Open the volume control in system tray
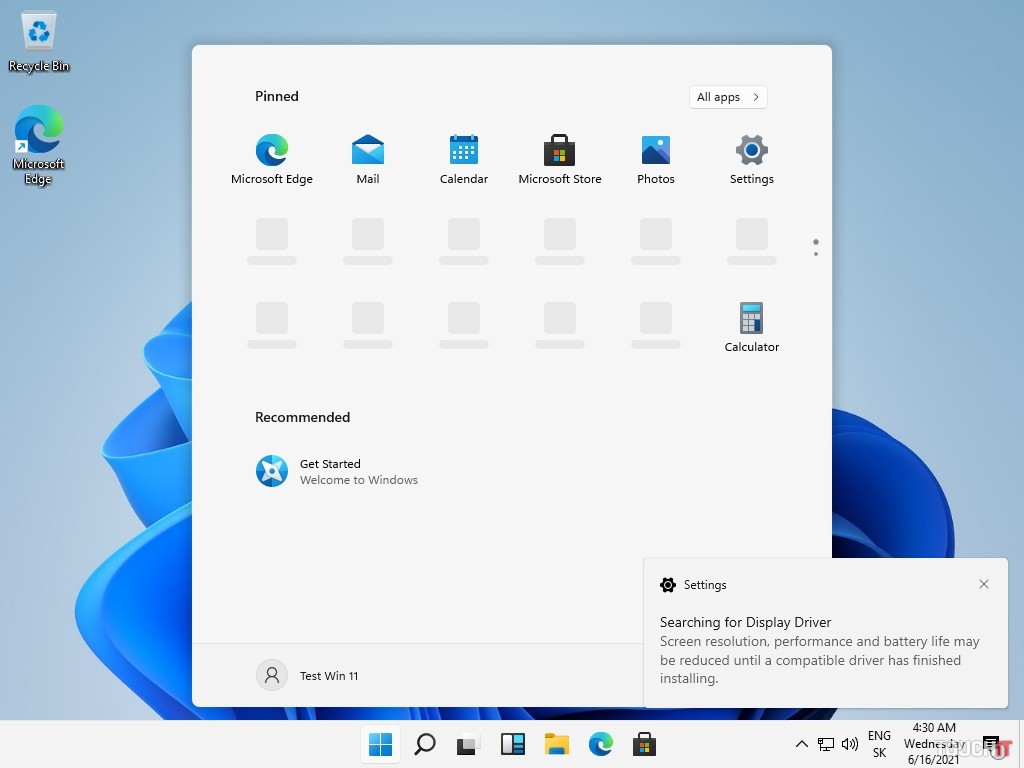Image resolution: width=1024 pixels, height=768 pixels. (850, 744)
